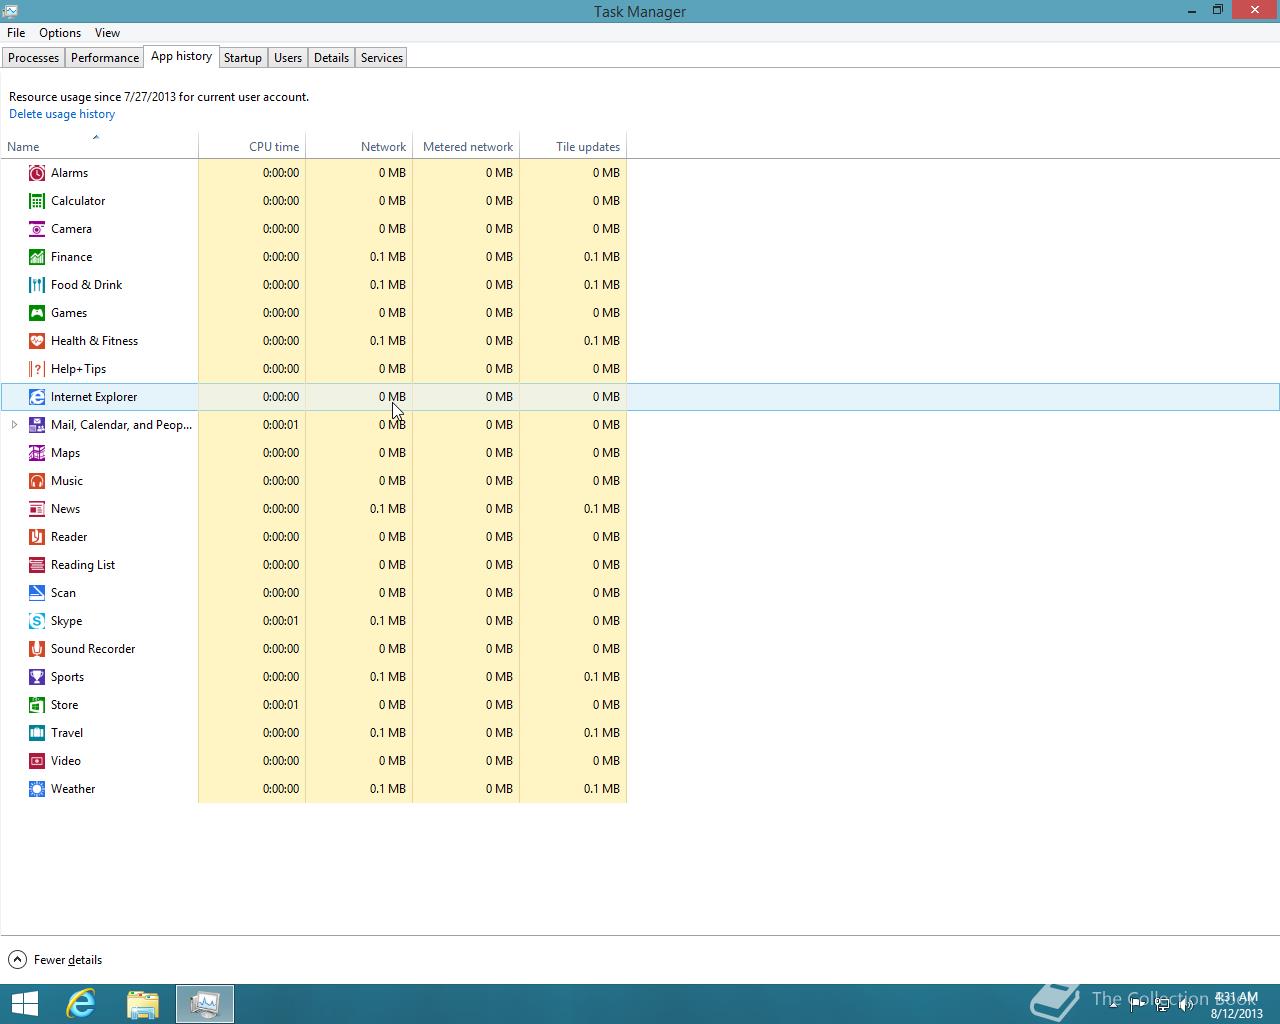Click the Music app icon
Viewport: 1280px width, 1024px height.
pyautogui.click(x=37, y=481)
